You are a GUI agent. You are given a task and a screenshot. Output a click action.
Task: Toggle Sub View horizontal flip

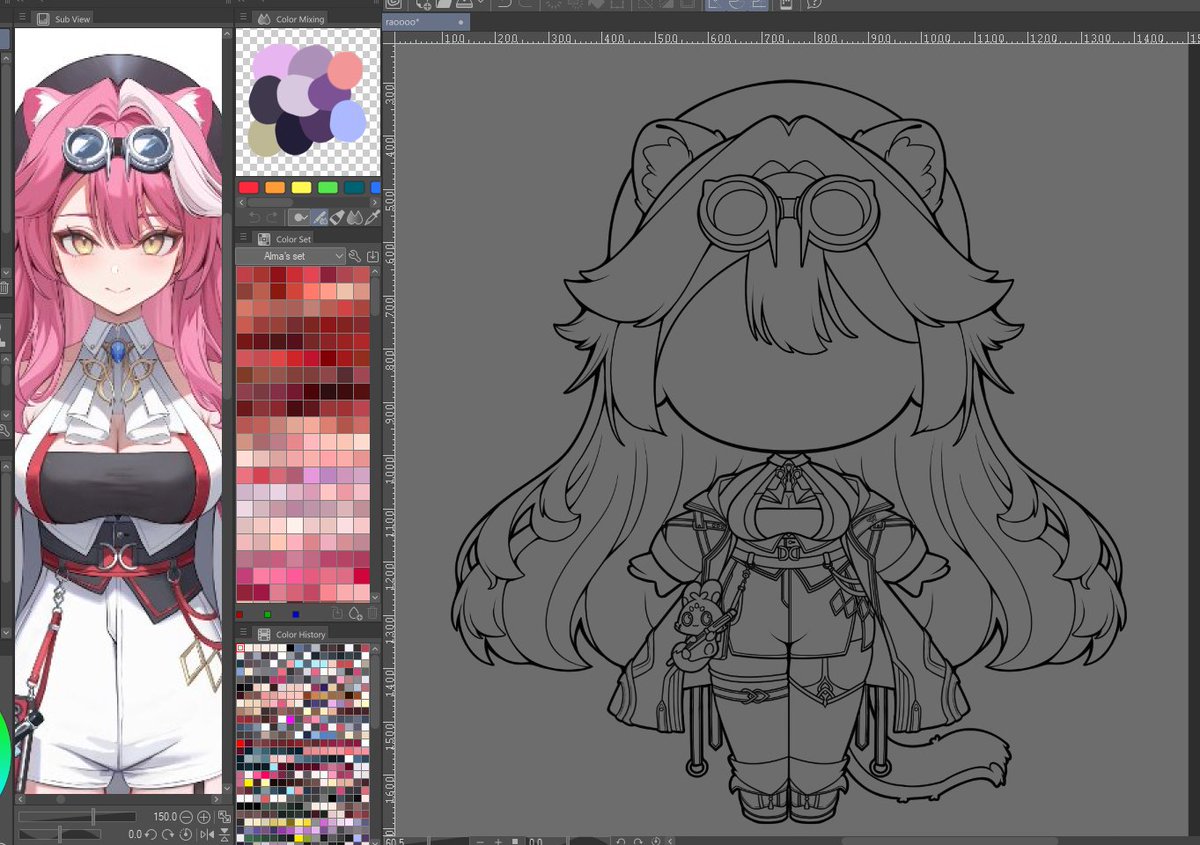coord(207,834)
